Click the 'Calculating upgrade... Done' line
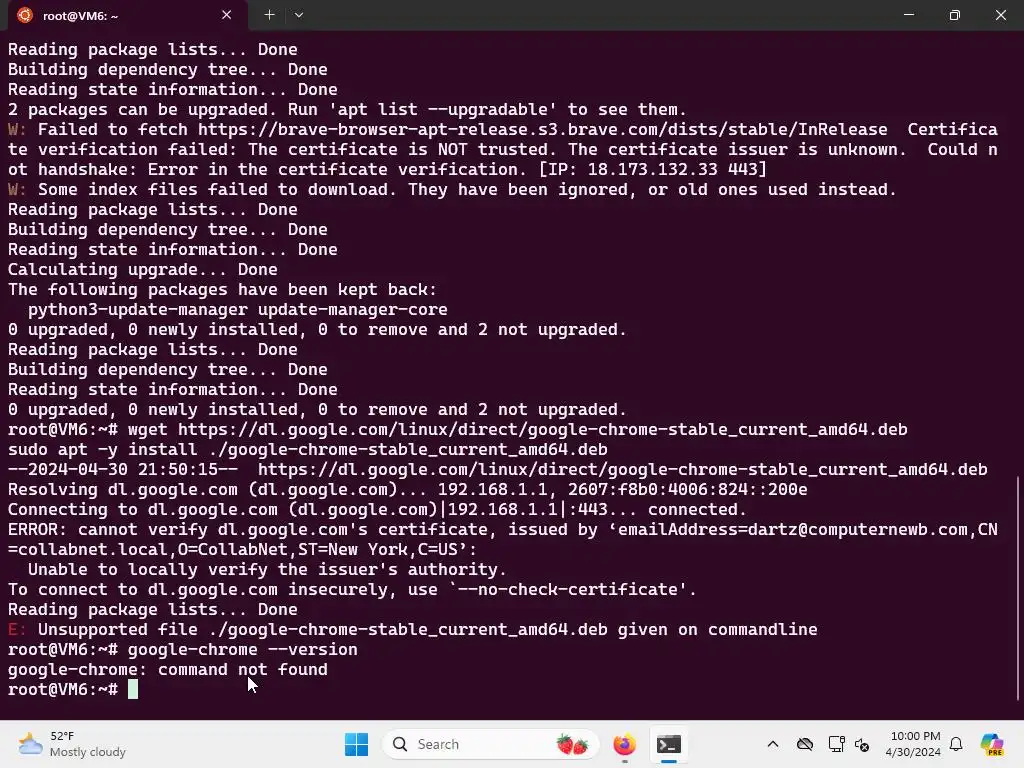Image resolution: width=1024 pixels, height=768 pixels. coord(142,269)
